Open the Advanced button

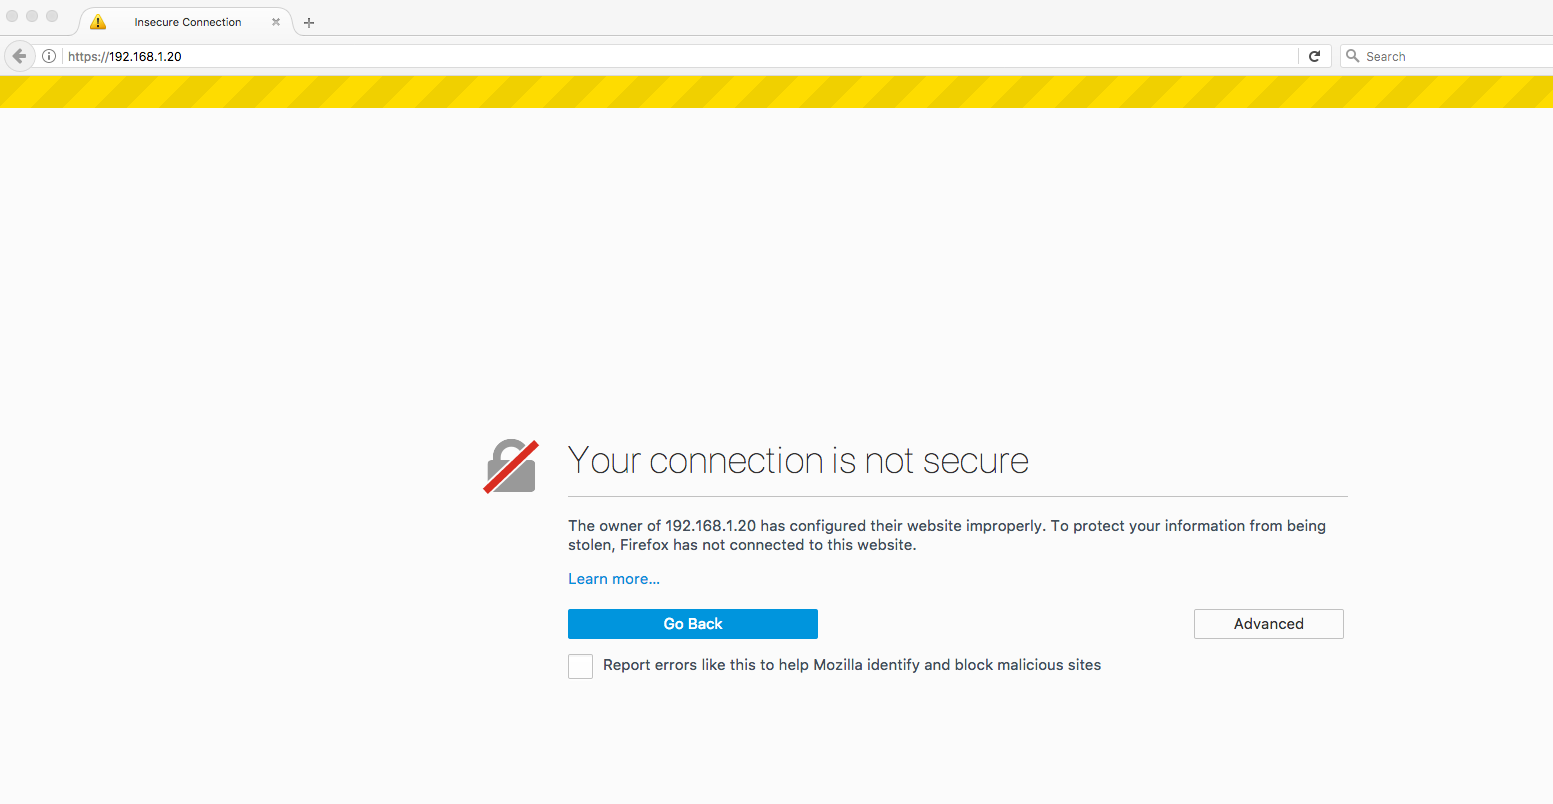pos(1269,624)
